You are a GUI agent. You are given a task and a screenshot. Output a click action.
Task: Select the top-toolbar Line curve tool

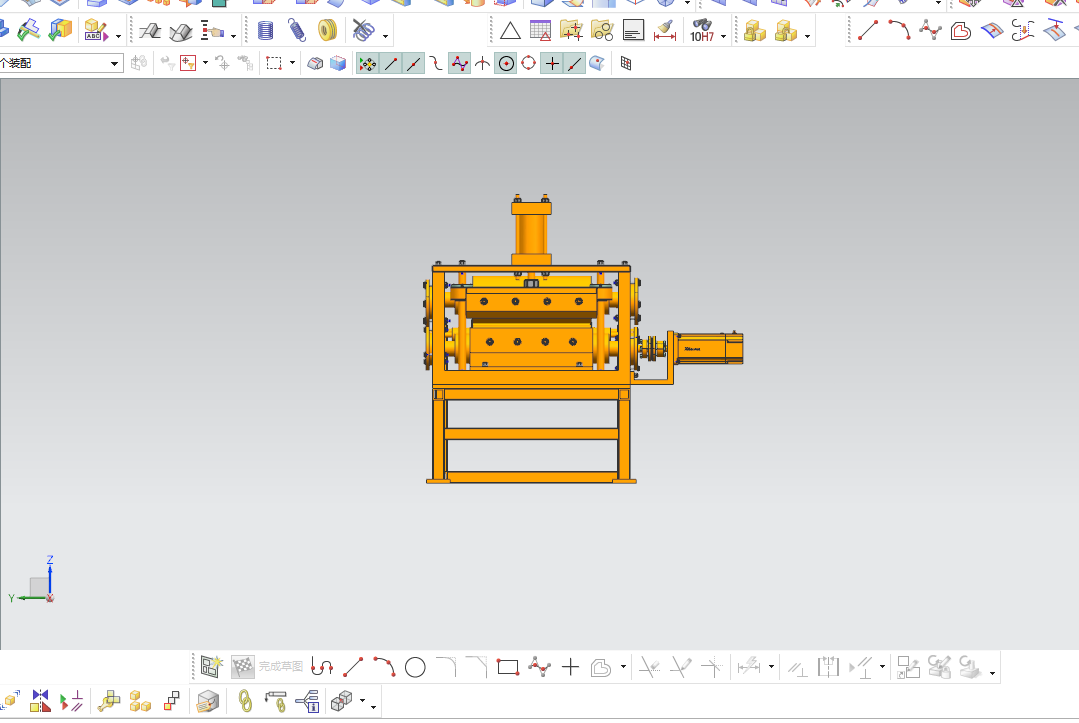pyautogui.click(x=868, y=30)
